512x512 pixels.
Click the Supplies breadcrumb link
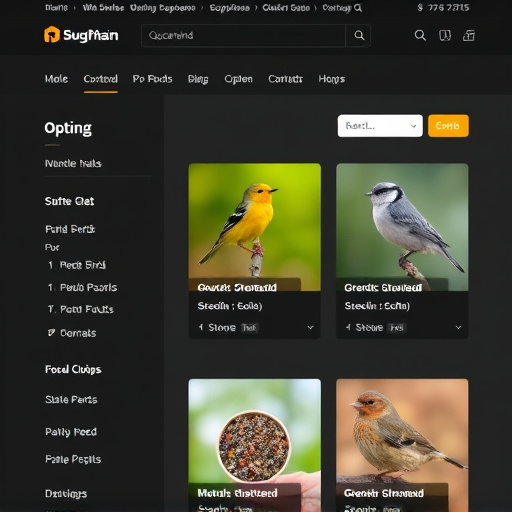pos(229,8)
